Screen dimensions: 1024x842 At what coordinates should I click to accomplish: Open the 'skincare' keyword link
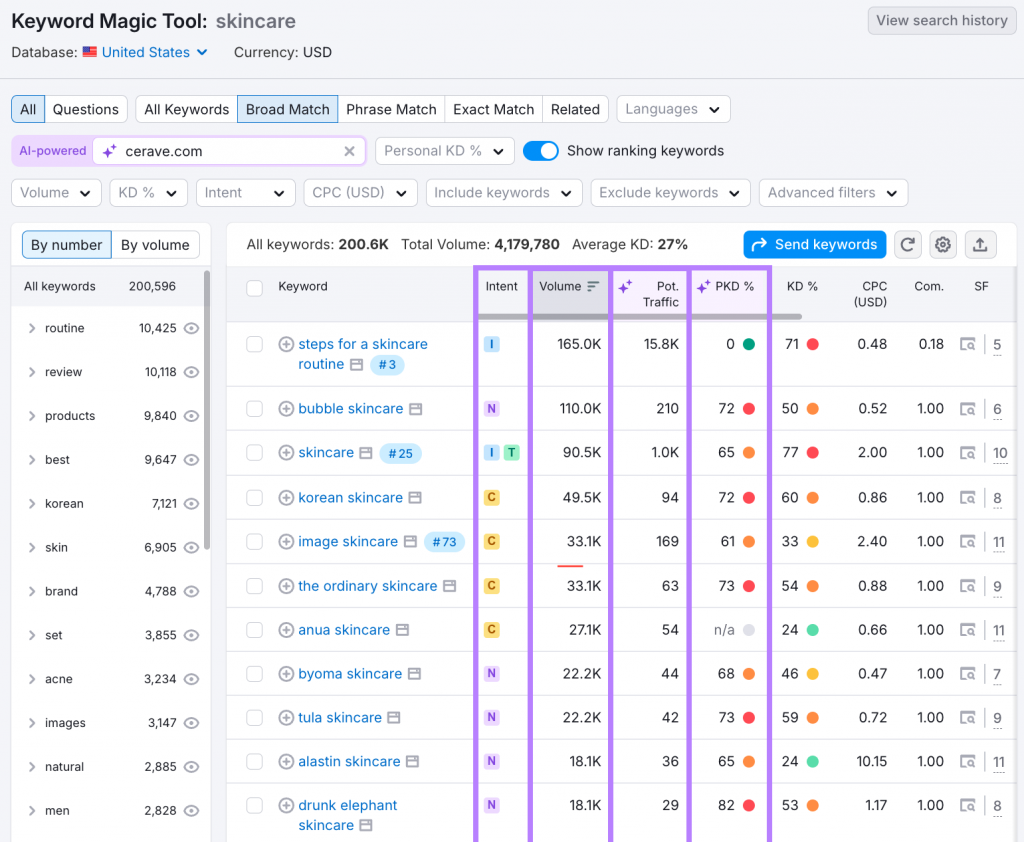[x=326, y=453]
